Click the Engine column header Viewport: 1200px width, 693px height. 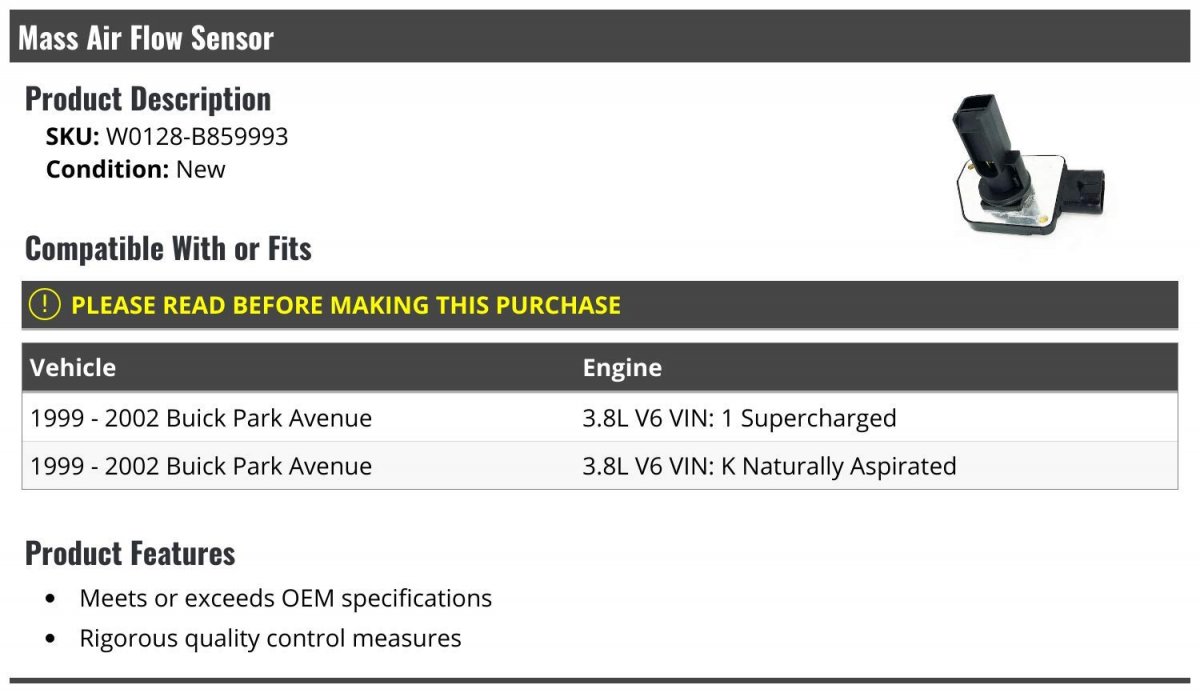(x=622, y=367)
